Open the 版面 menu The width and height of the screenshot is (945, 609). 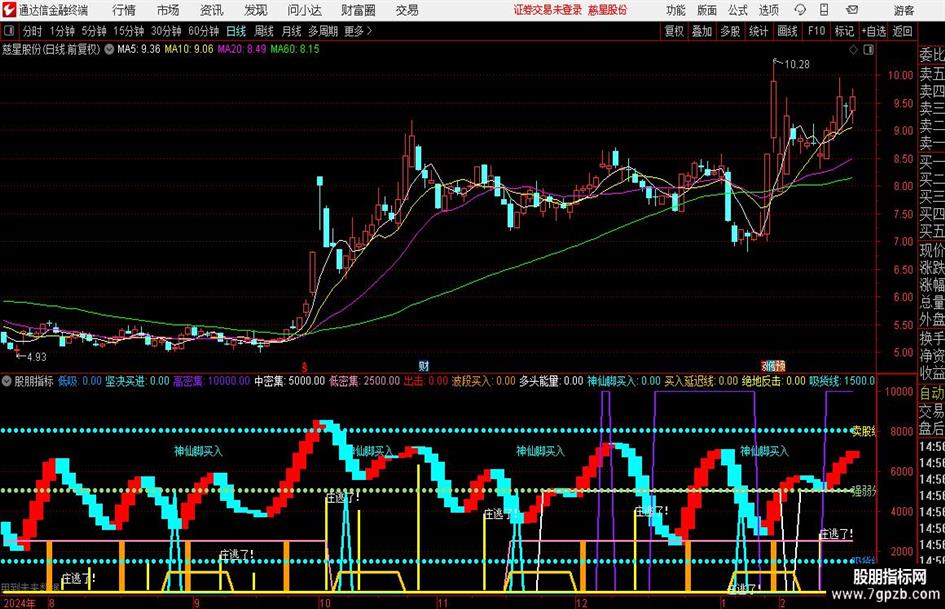[x=706, y=10]
